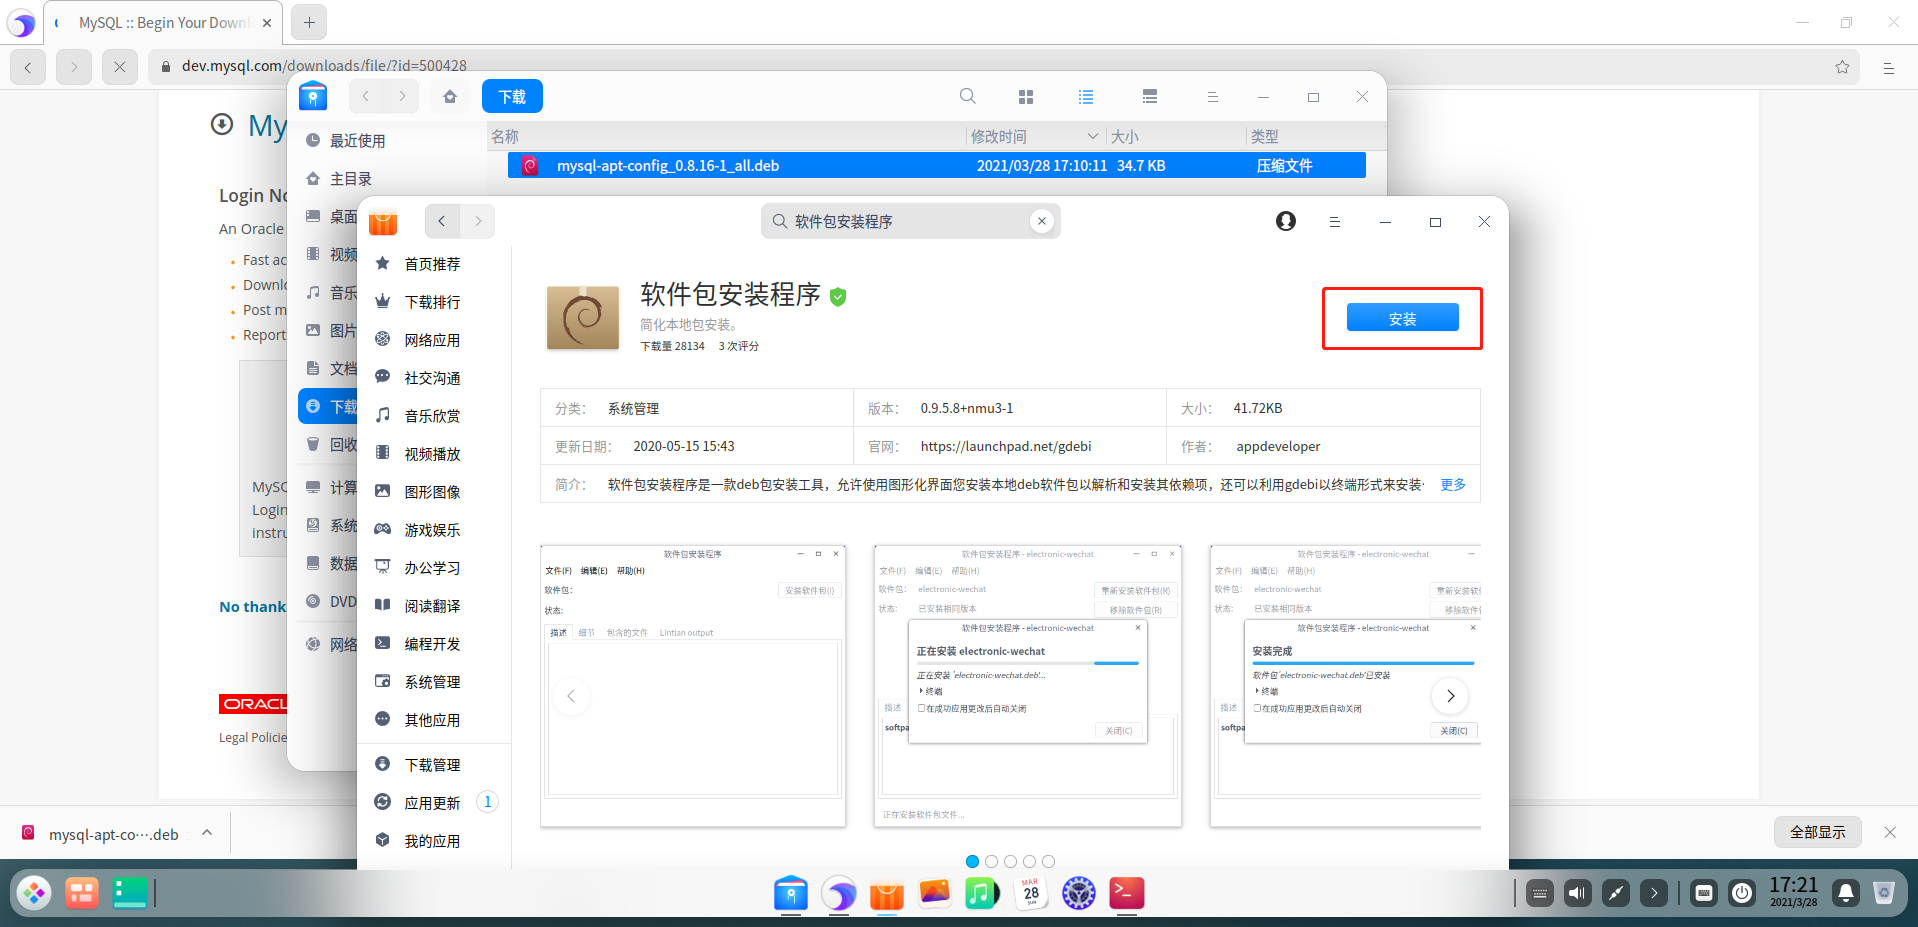Select the fourth screenshot pagination dot

coord(1029,861)
